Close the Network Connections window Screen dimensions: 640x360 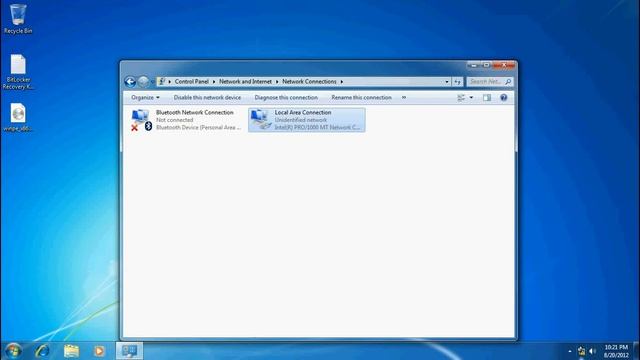point(504,65)
